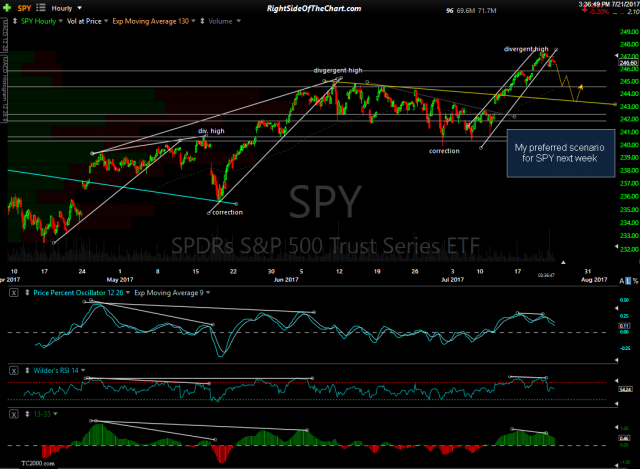Select the 'divergent high' annotation on July peak
640x469 pixels.
(x=526, y=49)
